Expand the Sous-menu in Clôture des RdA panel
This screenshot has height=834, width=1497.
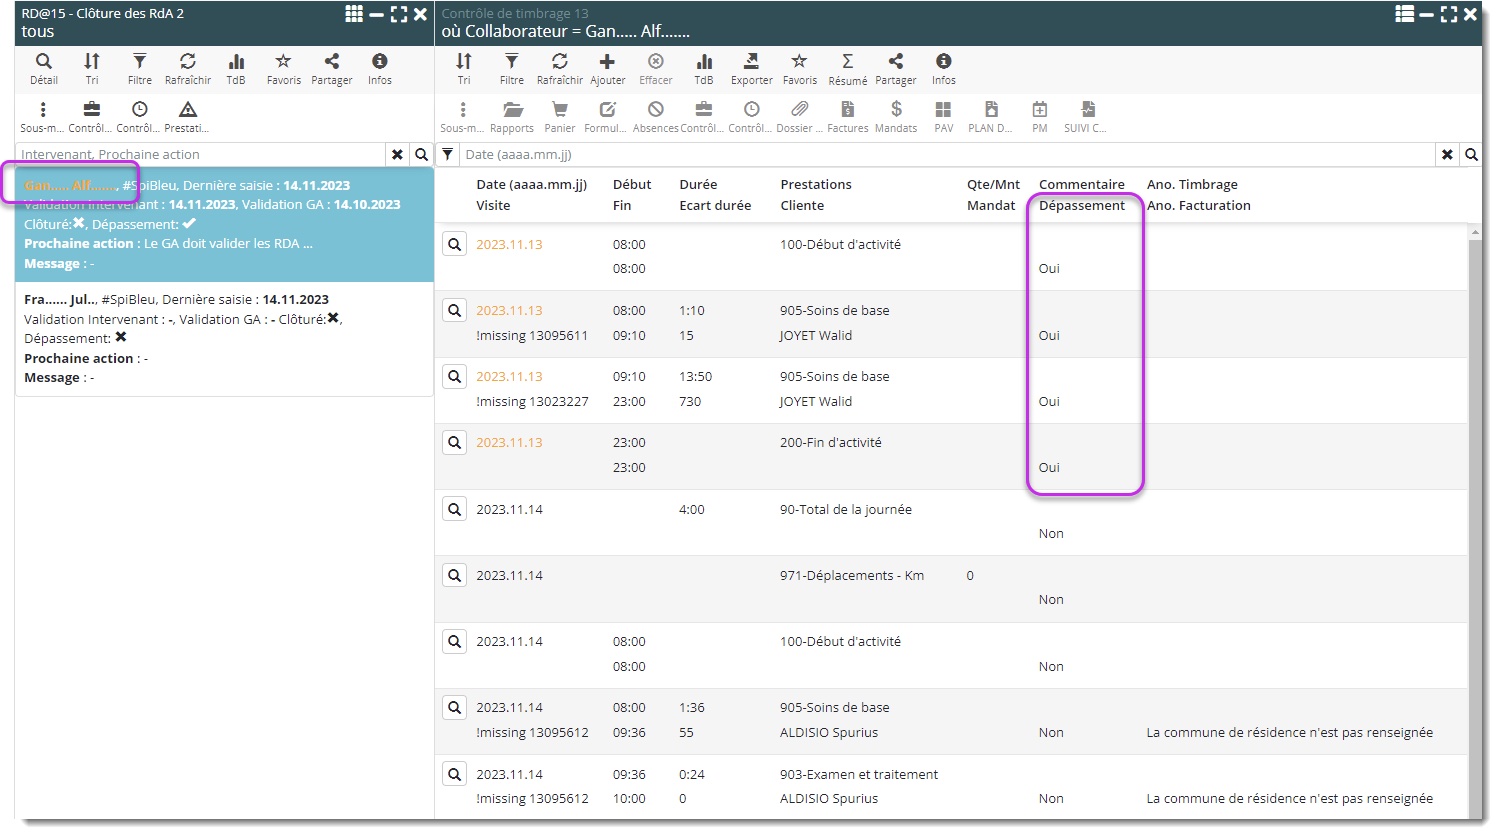click(x=42, y=116)
